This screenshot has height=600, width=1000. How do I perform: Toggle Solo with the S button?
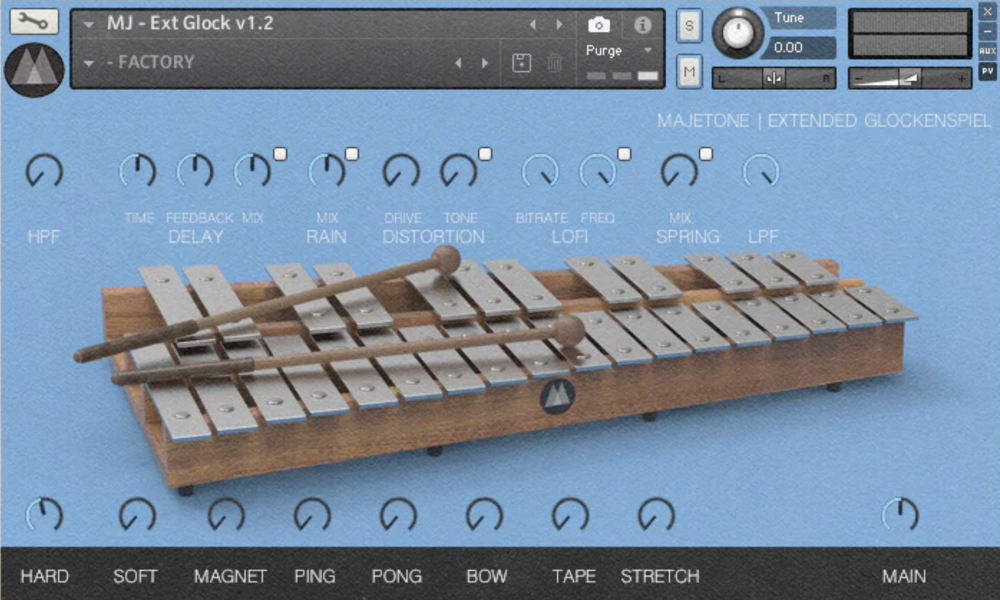point(689,26)
